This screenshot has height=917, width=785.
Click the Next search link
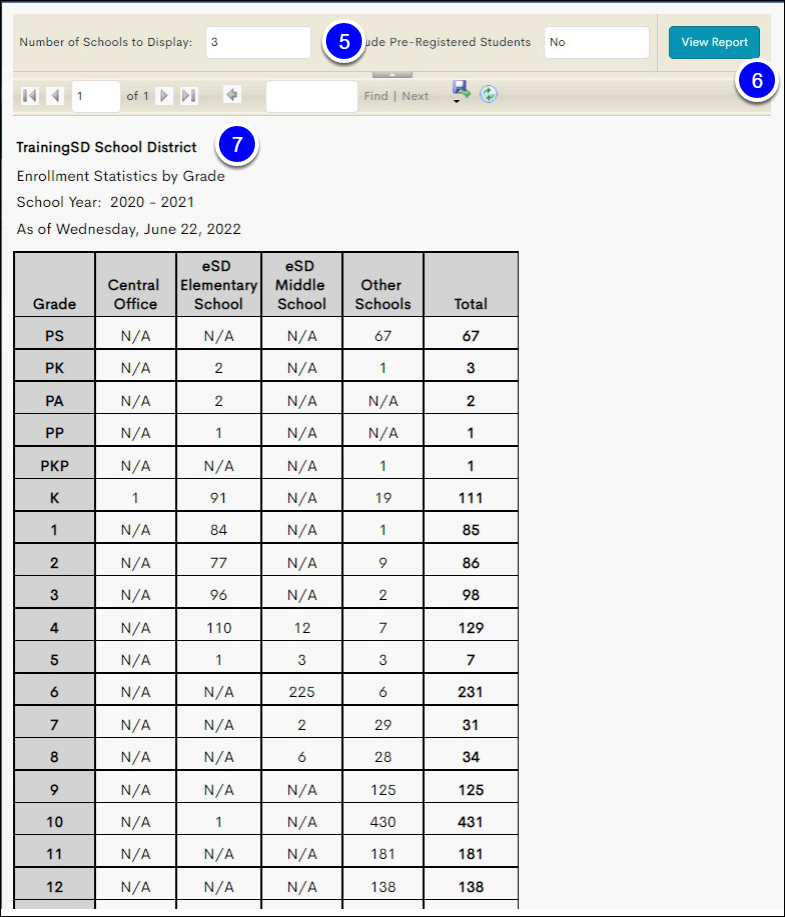415,96
